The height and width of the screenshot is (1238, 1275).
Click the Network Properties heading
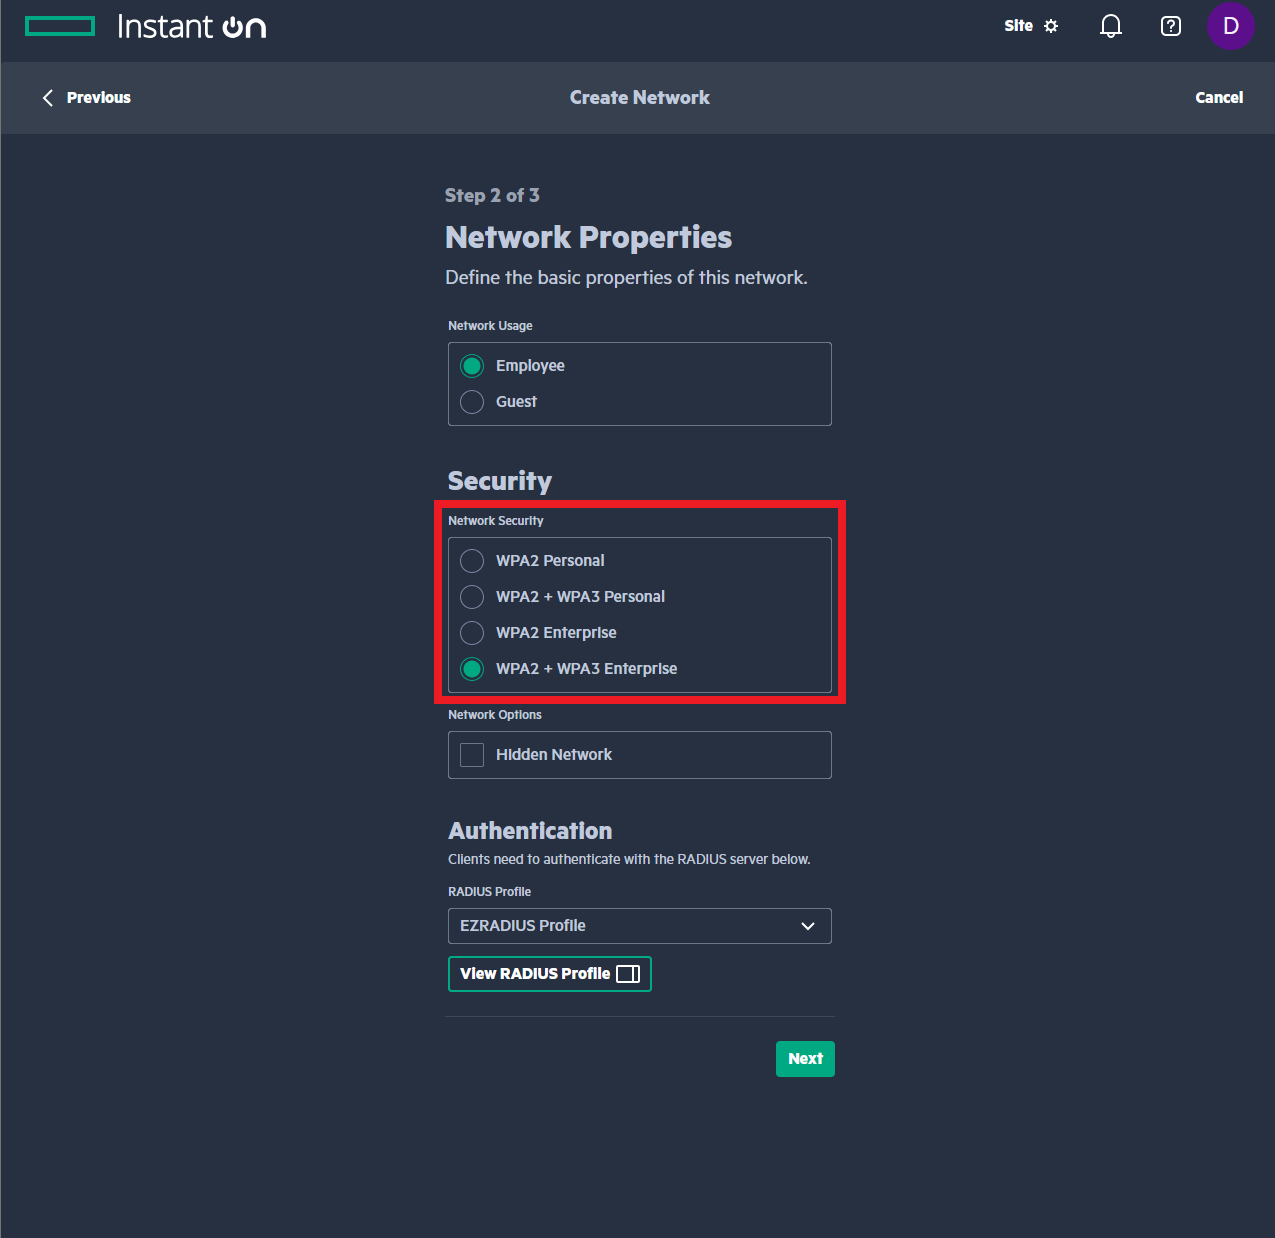pos(588,237)
